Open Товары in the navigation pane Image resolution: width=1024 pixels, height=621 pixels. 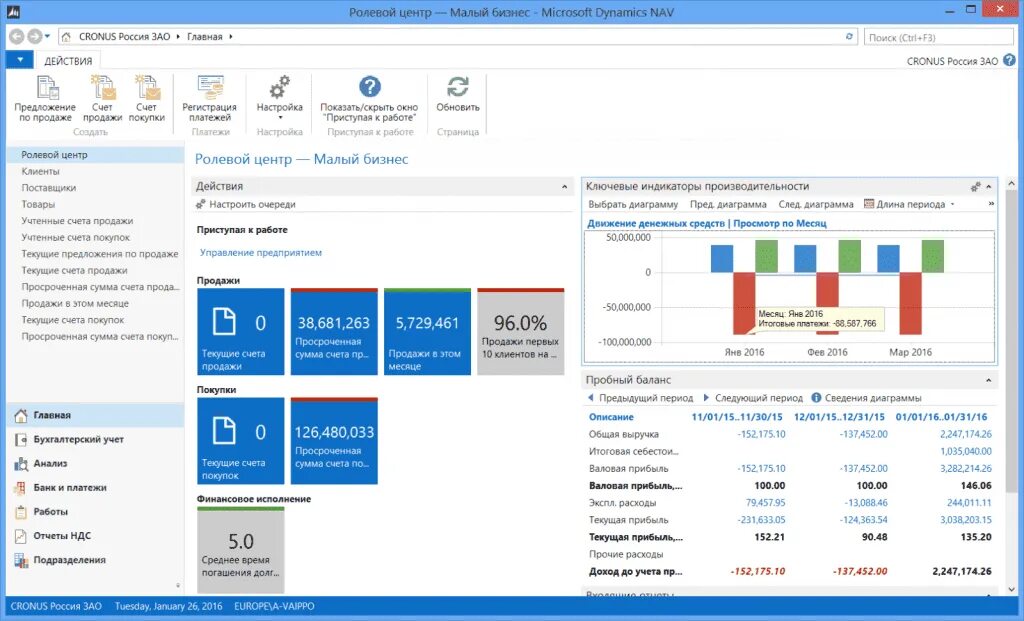[x=38, y=204]
